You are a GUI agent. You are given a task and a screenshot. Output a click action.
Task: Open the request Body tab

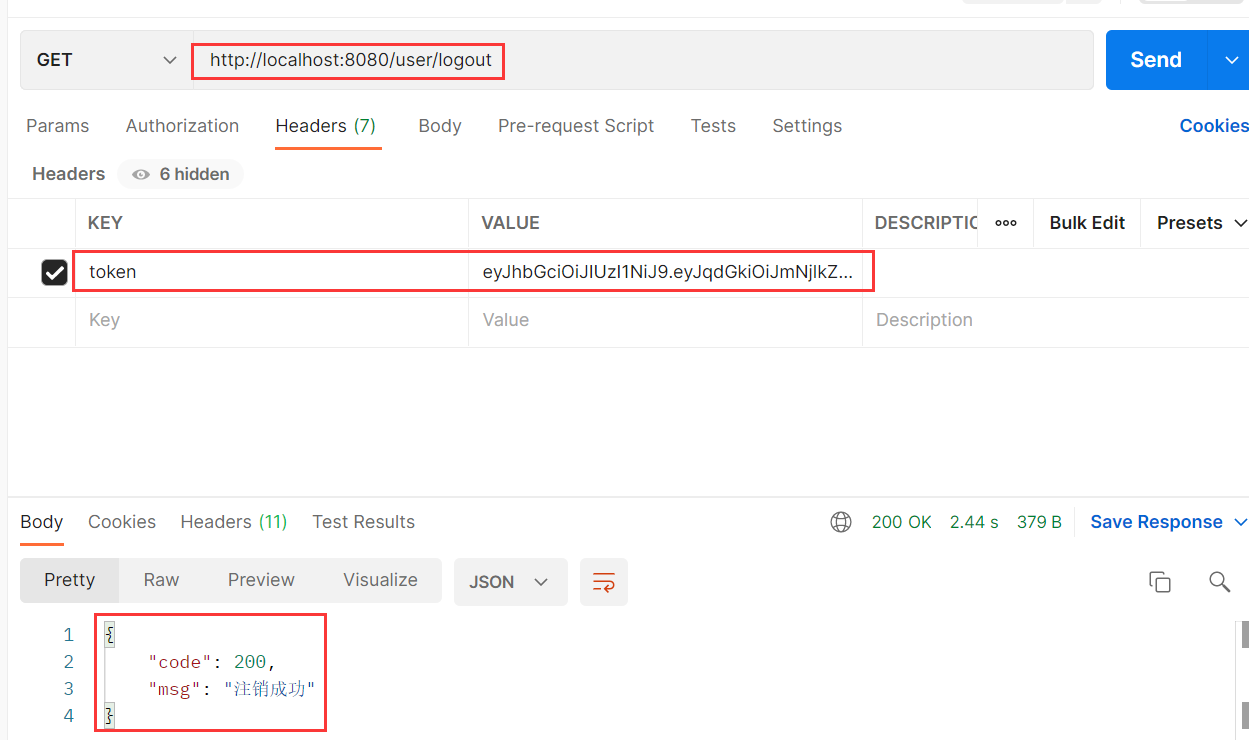tap(440, 126)
